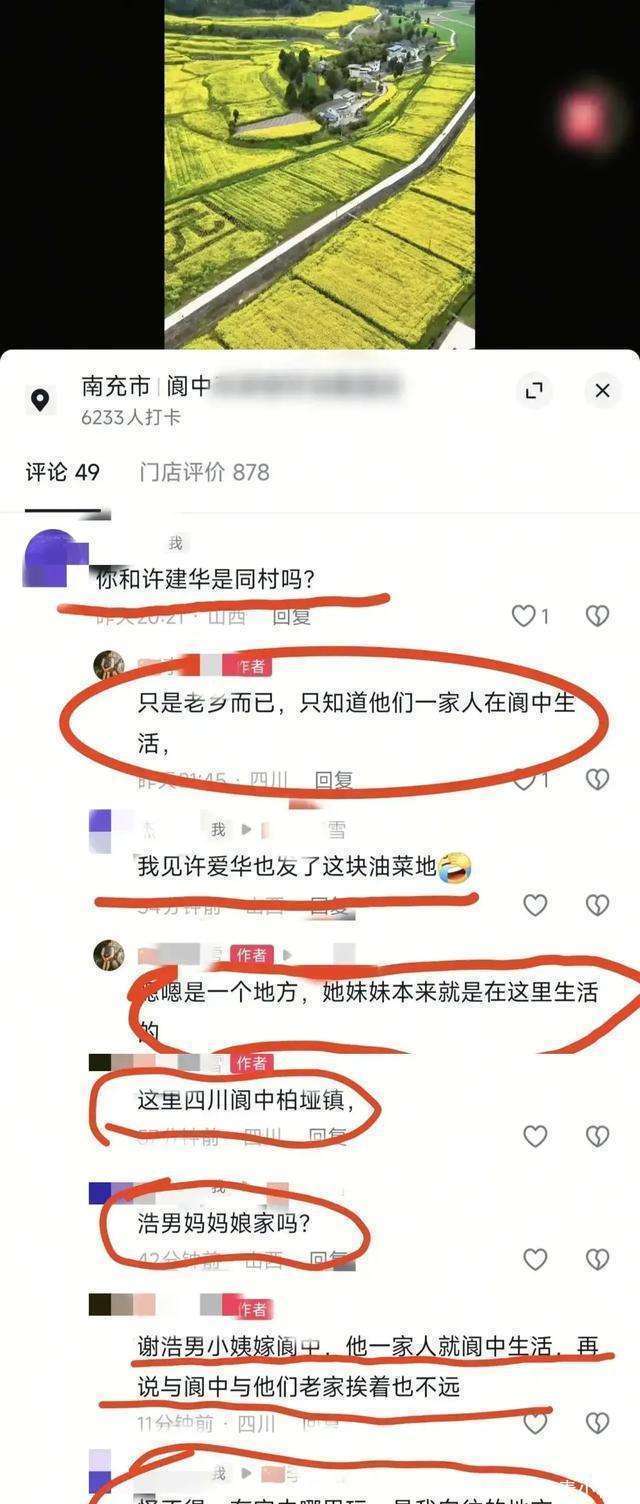Reply to the 你和许建华是同村吗 comment
640x1504 pixels.
pos(292,617)
